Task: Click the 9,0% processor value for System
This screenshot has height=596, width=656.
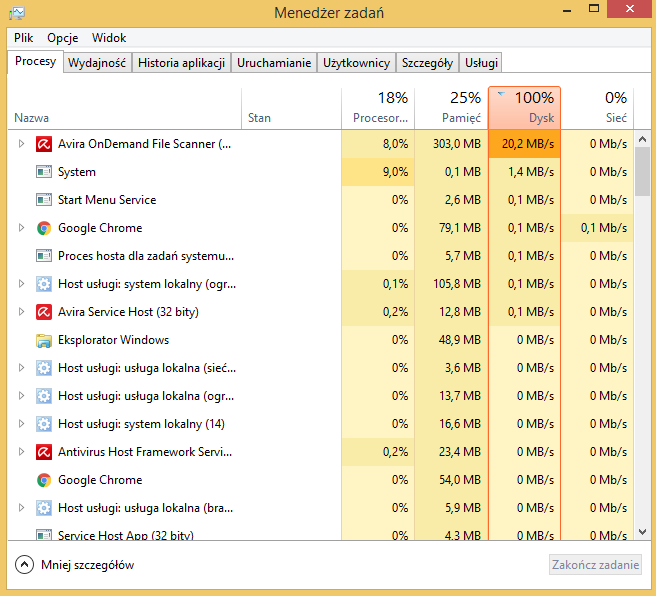Action: 395,172
